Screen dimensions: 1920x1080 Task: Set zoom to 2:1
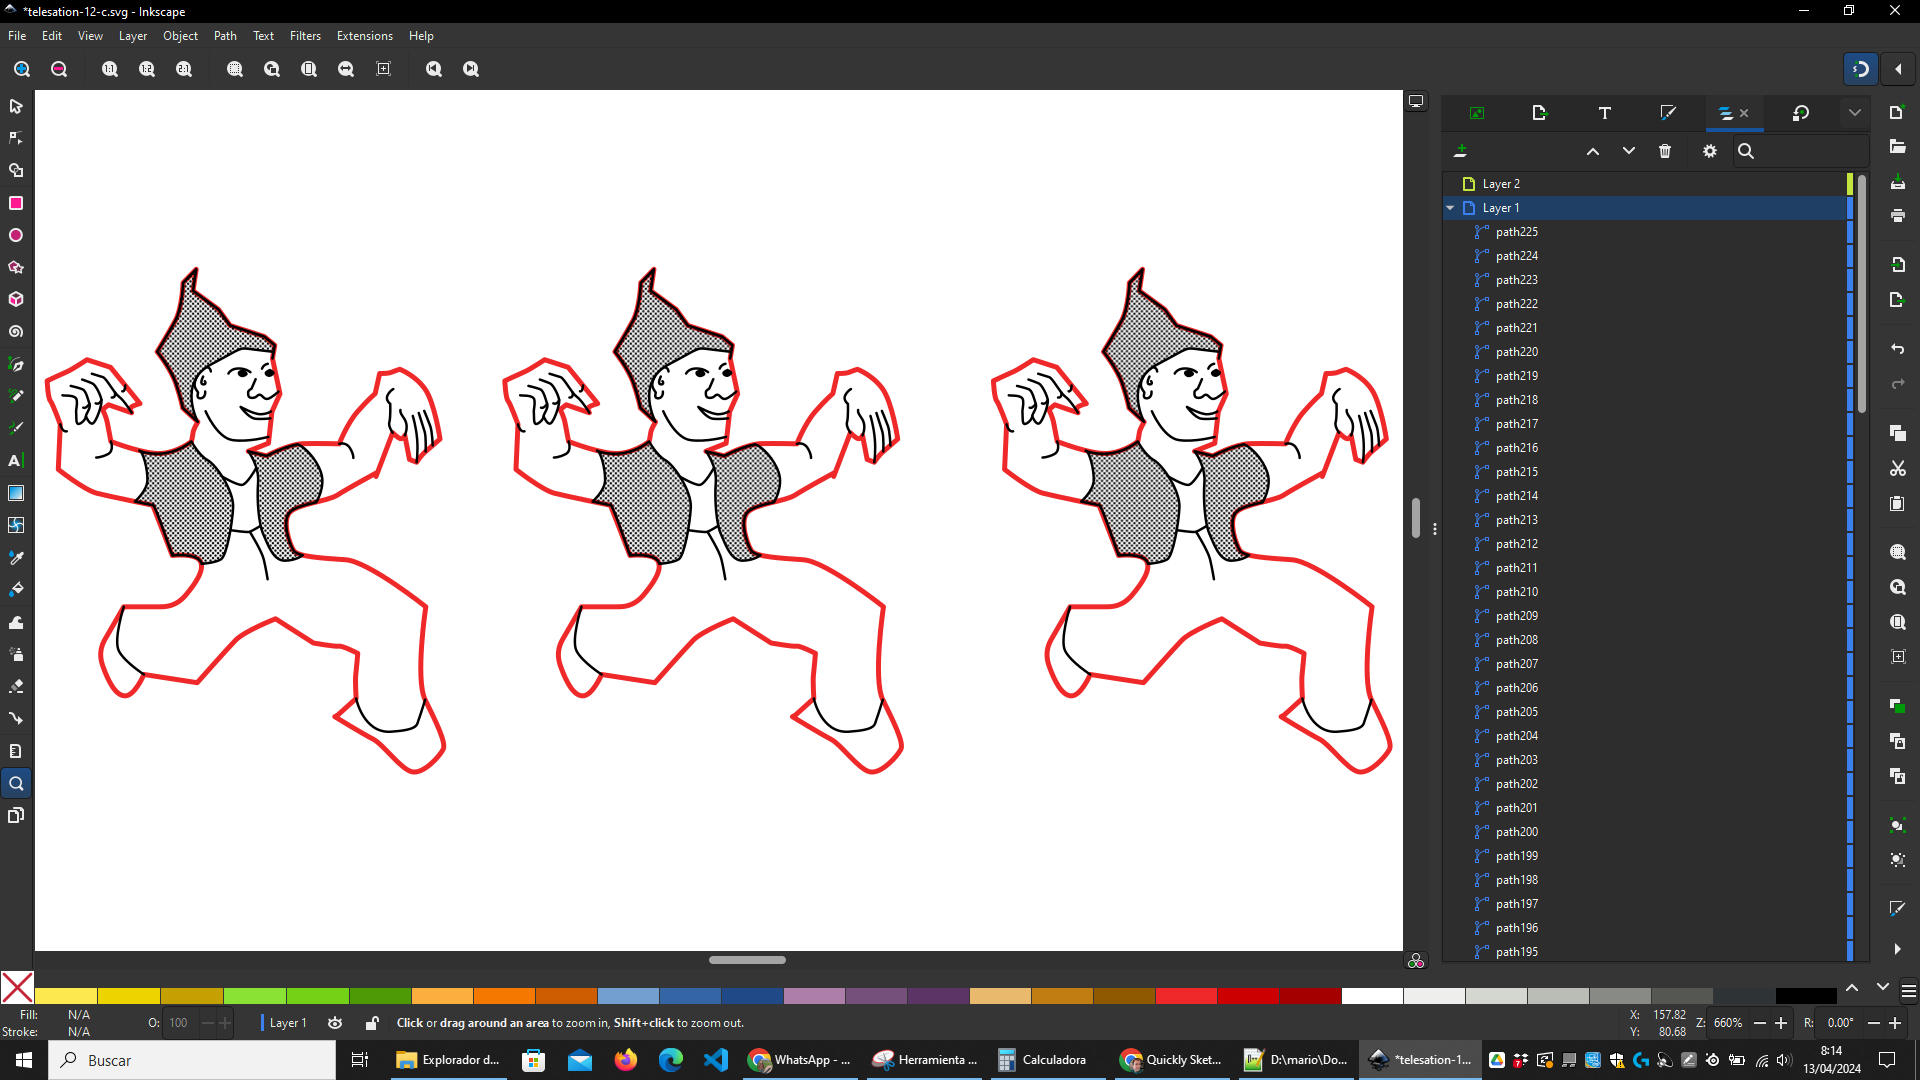[184, 69]
